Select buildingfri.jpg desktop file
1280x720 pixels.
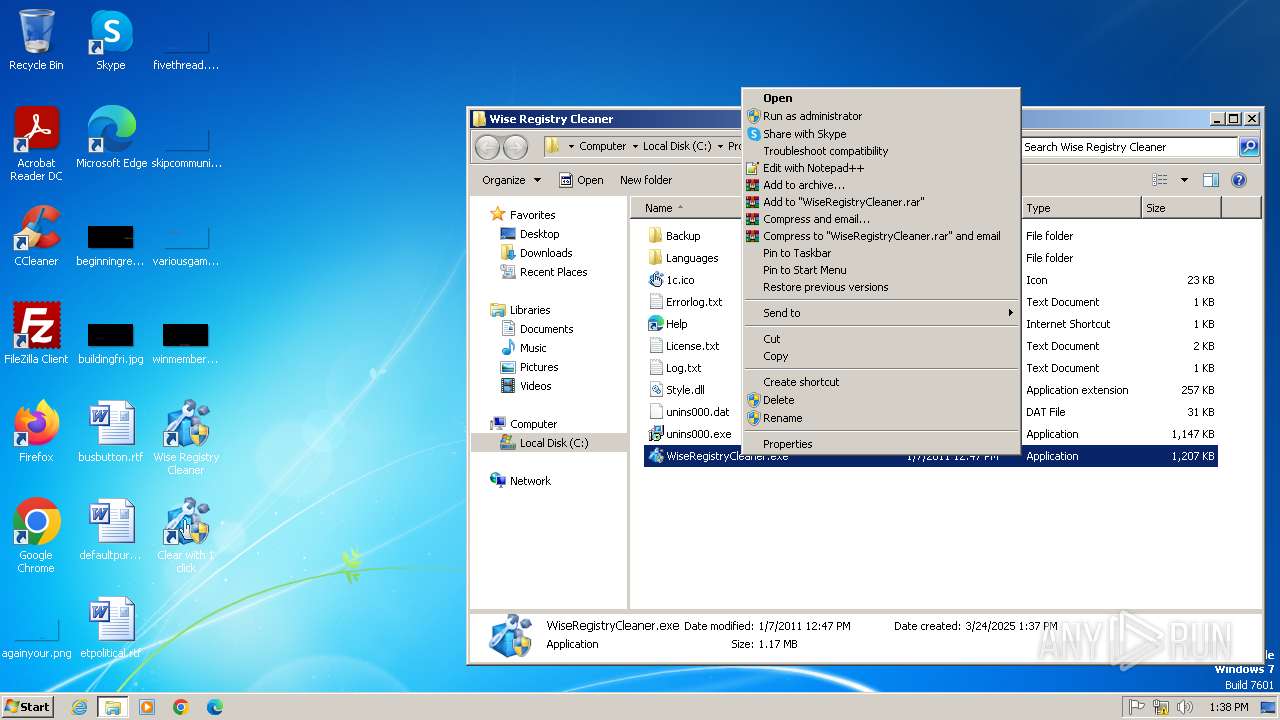(111, 344)
